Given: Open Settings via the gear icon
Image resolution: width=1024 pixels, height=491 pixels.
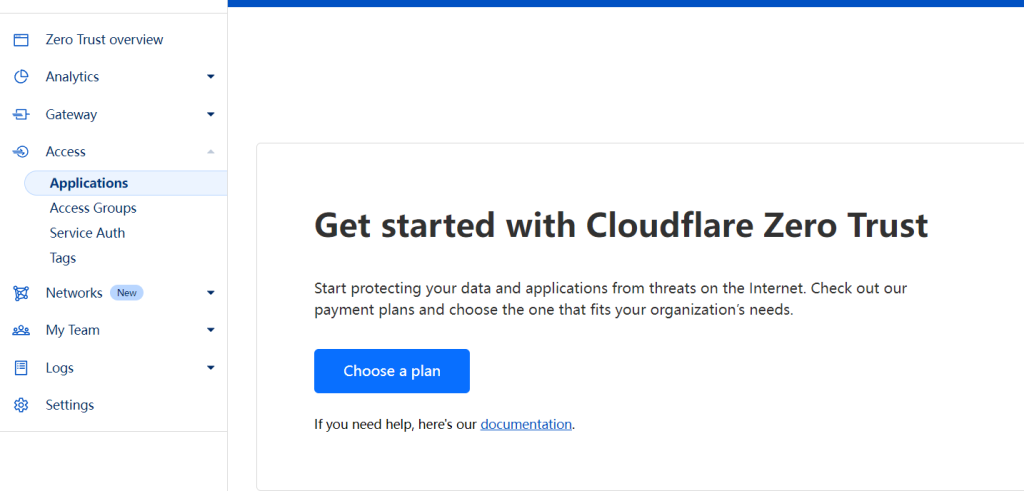Looking at the screenshot, I should point(21,405).
